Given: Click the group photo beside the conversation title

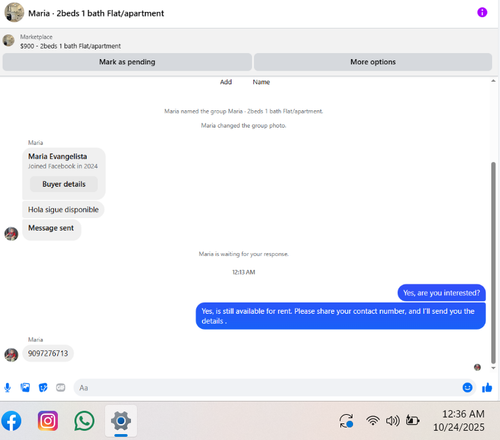Looking at the screenshot, I should coord(14,12).
